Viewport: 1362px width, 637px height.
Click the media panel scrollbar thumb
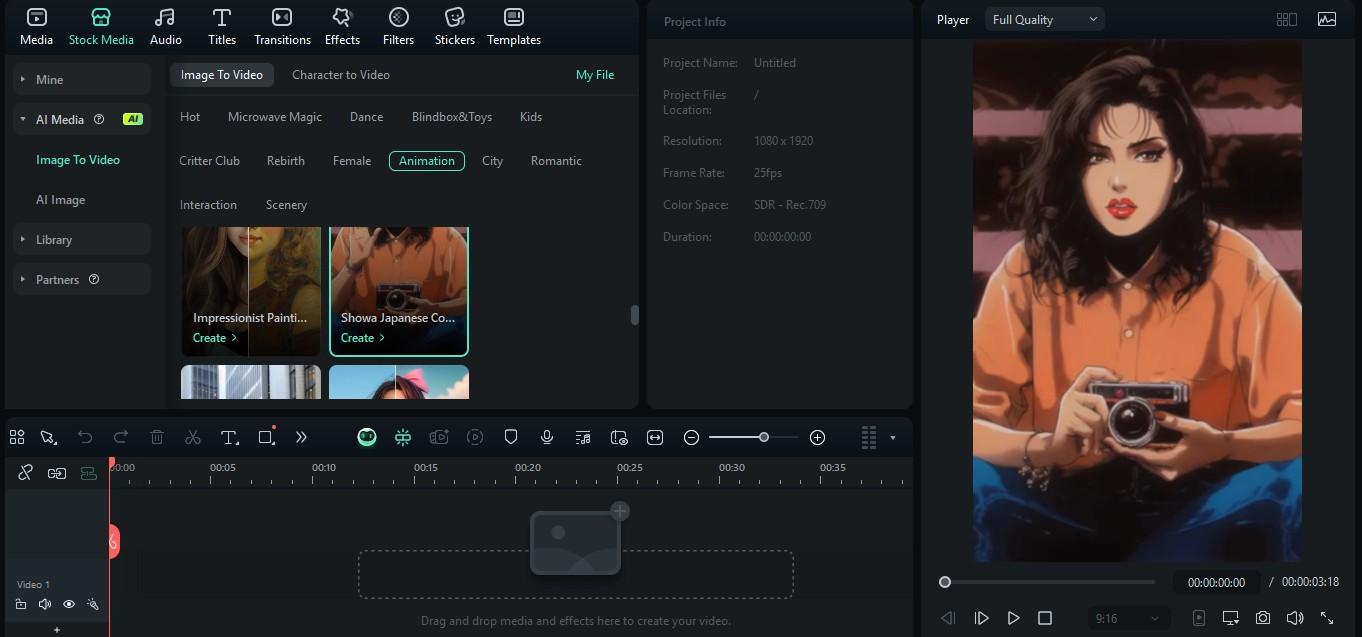[x=634, y=315]
